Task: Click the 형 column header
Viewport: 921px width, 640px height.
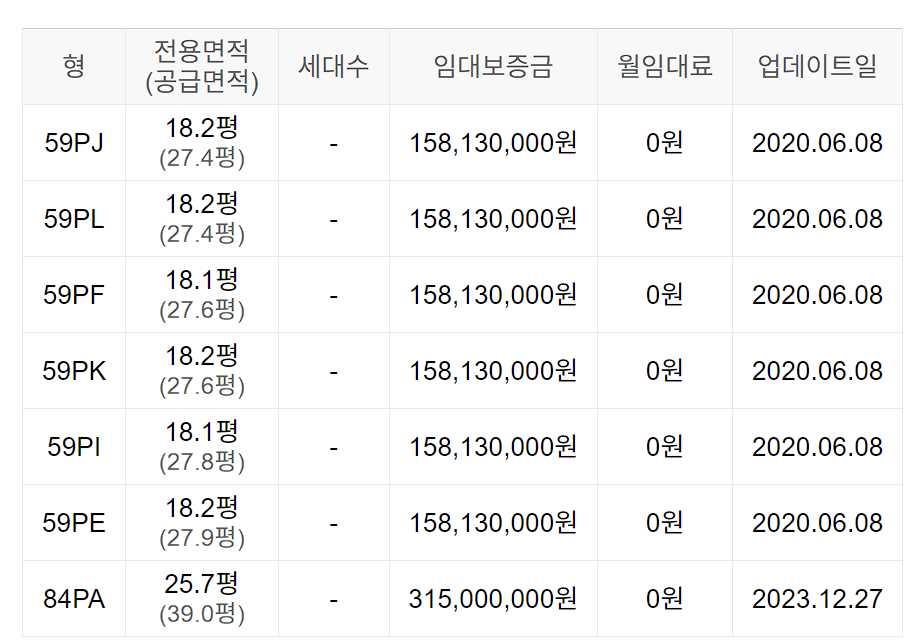Action: click(74, 66)
